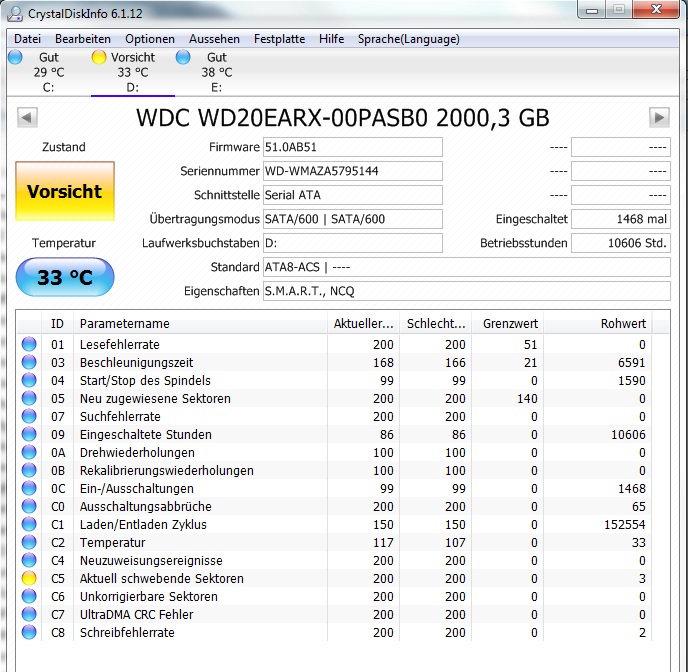688x672 pixels.
Task: Click the Aktueller... column header
Action: point(363,324)
